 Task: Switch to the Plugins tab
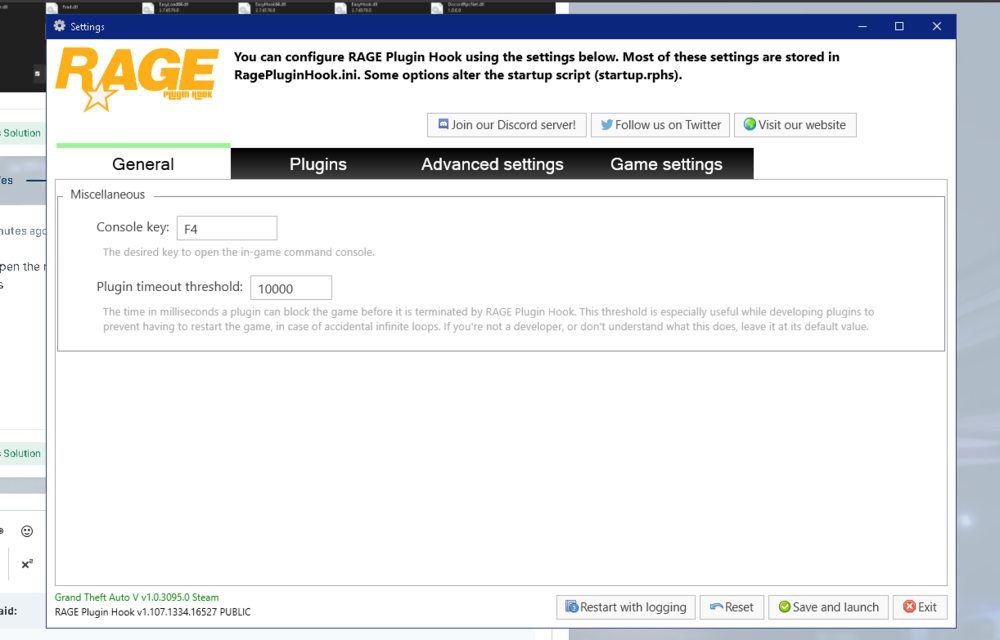318,163
